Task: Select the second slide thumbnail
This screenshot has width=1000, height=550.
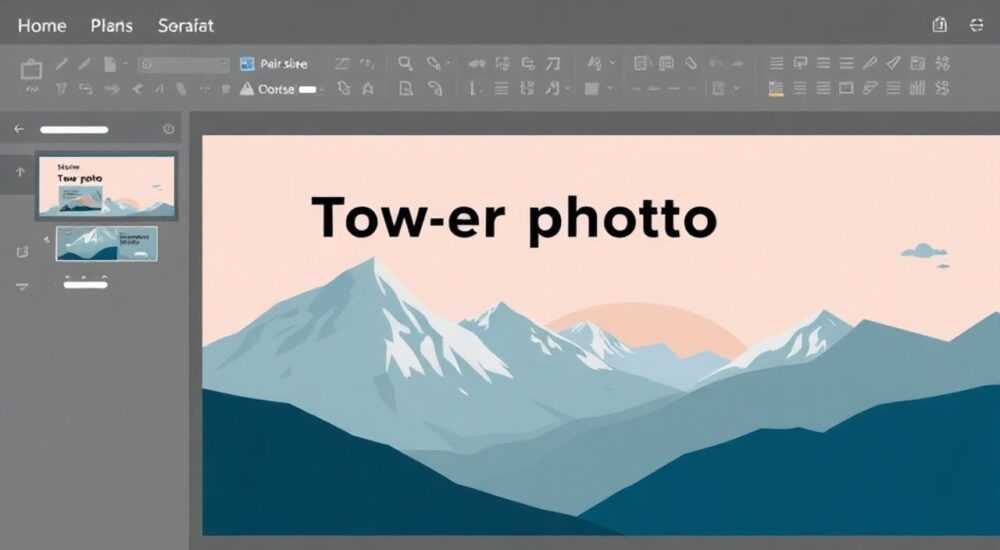Action: [107, 243]
